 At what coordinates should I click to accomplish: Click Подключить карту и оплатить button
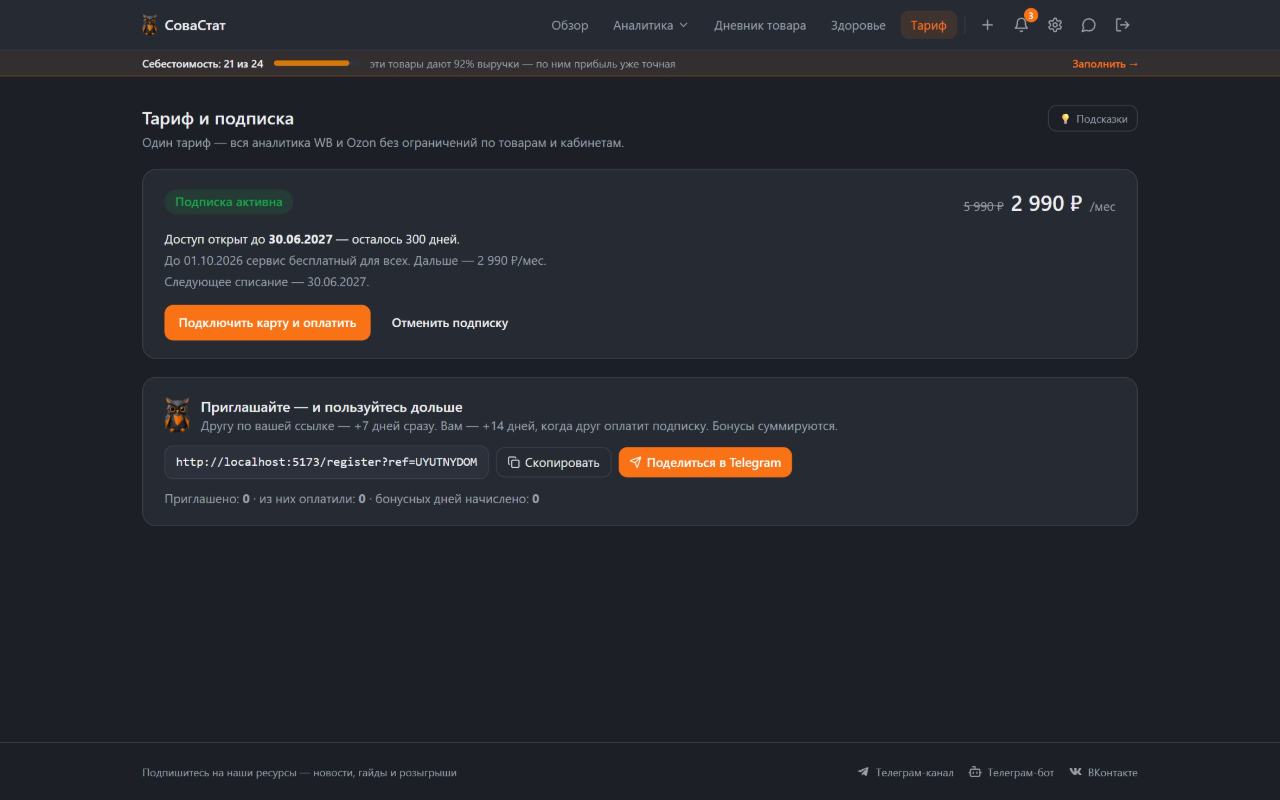point(267,323)
